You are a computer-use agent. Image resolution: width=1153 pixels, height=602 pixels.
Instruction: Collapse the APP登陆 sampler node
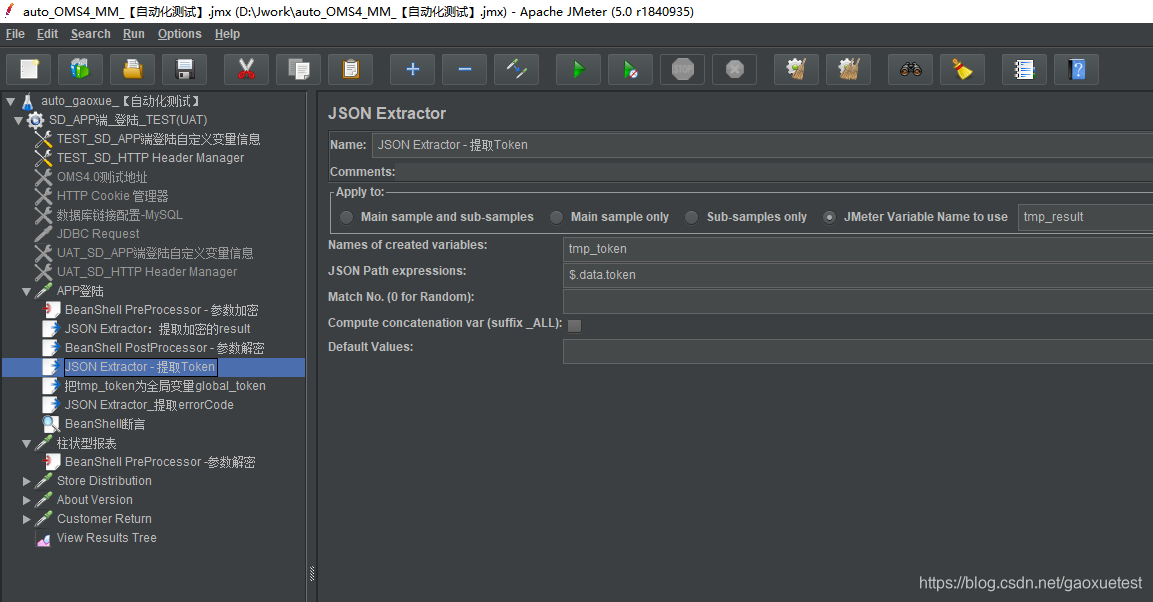click(26, 292)
